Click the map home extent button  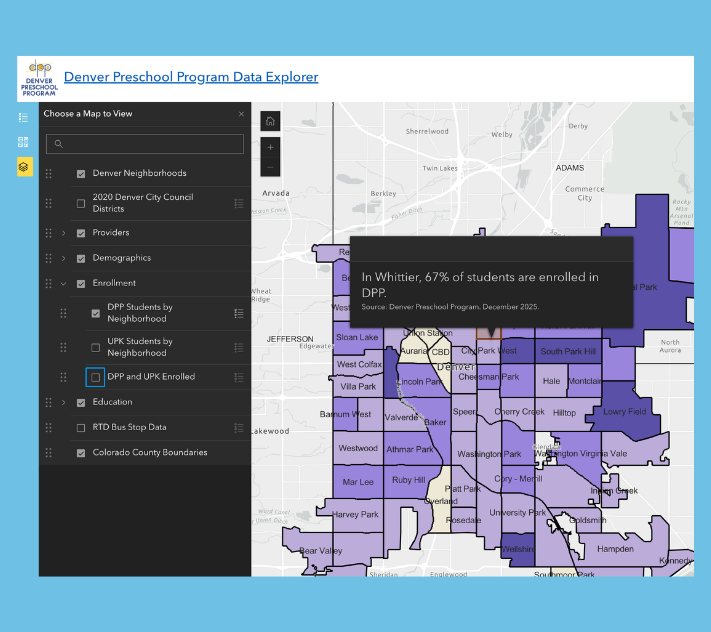[x=270, y=121]
